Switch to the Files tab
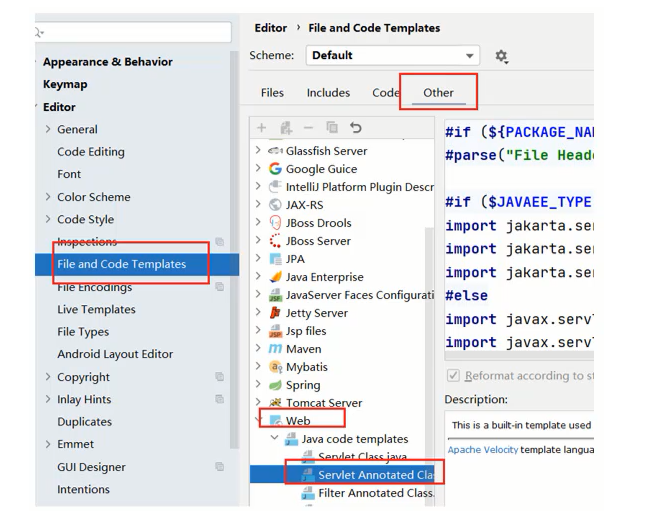 [x=272, y=92]
